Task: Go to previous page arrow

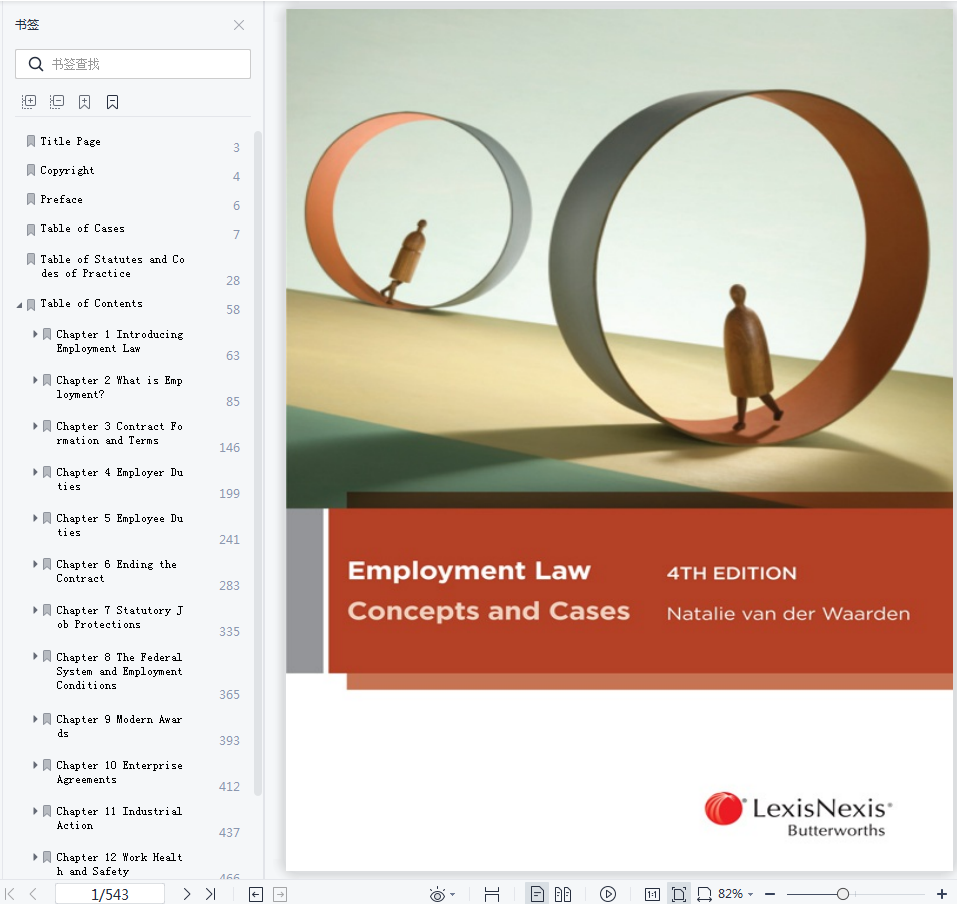Action: pyautogui.click(x=33, y=894)
